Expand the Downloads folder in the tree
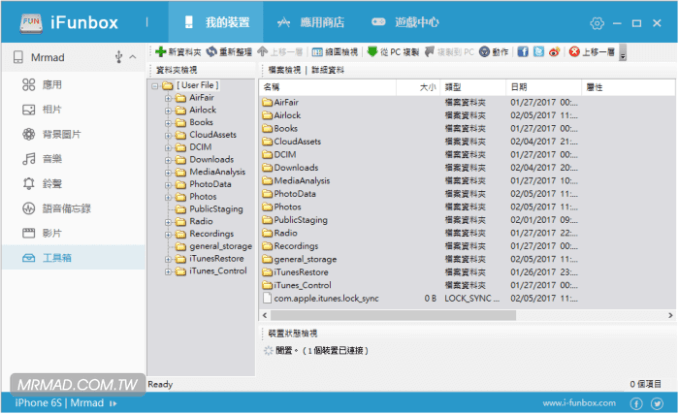Image resolution: width=679 pixels, height=414 pixels. (x=168, y=160)
